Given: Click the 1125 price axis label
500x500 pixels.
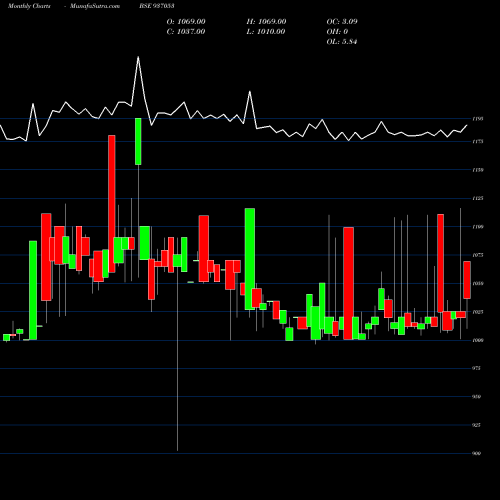Looking at the screenshot, I should [x=477, y=198].
